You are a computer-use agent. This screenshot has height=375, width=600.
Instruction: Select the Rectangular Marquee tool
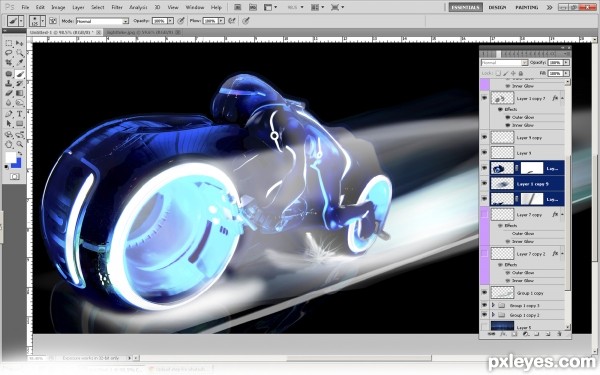8,43
